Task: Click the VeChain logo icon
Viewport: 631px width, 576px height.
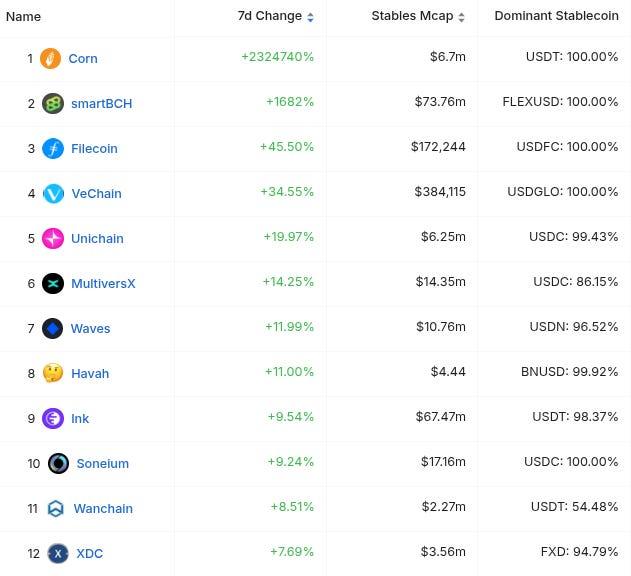Action: (53, 194)
